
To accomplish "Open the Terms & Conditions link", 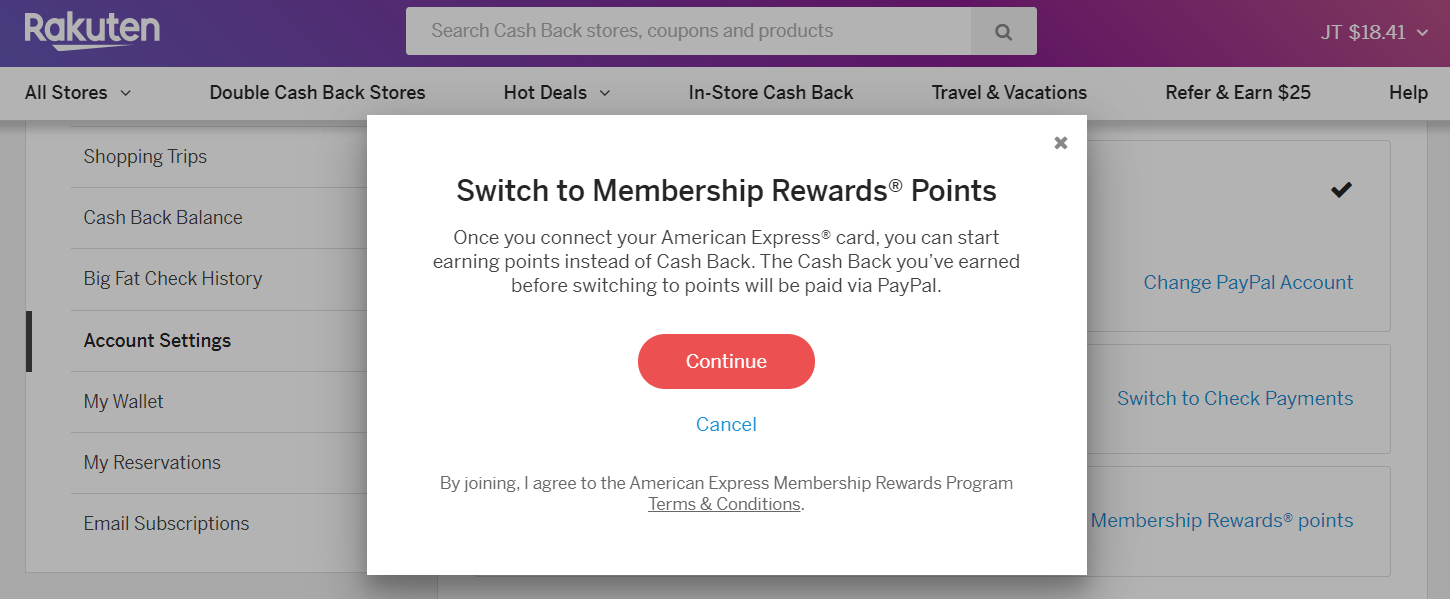I will click(724, 503).
